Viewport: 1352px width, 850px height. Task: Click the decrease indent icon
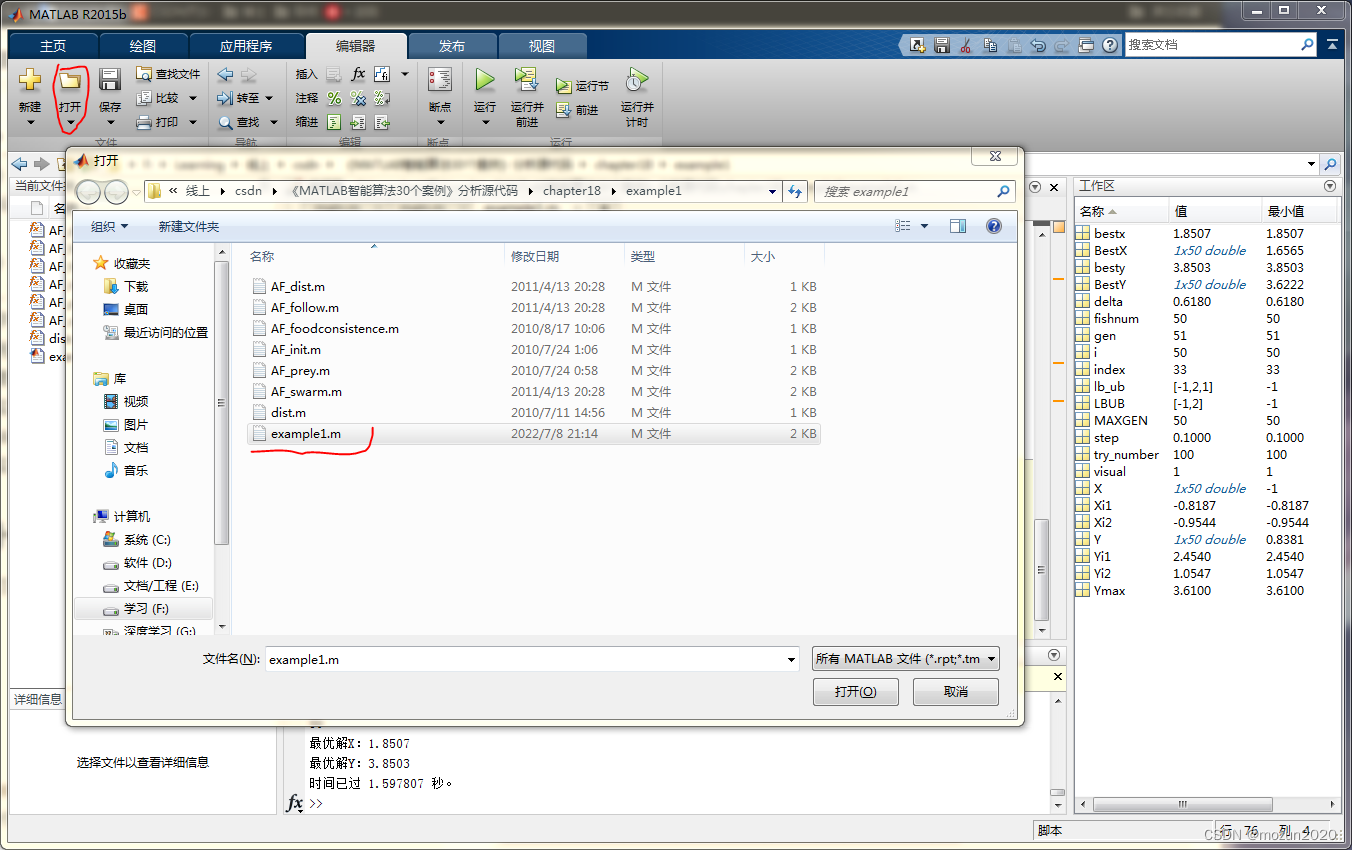(x=381, y=122)
